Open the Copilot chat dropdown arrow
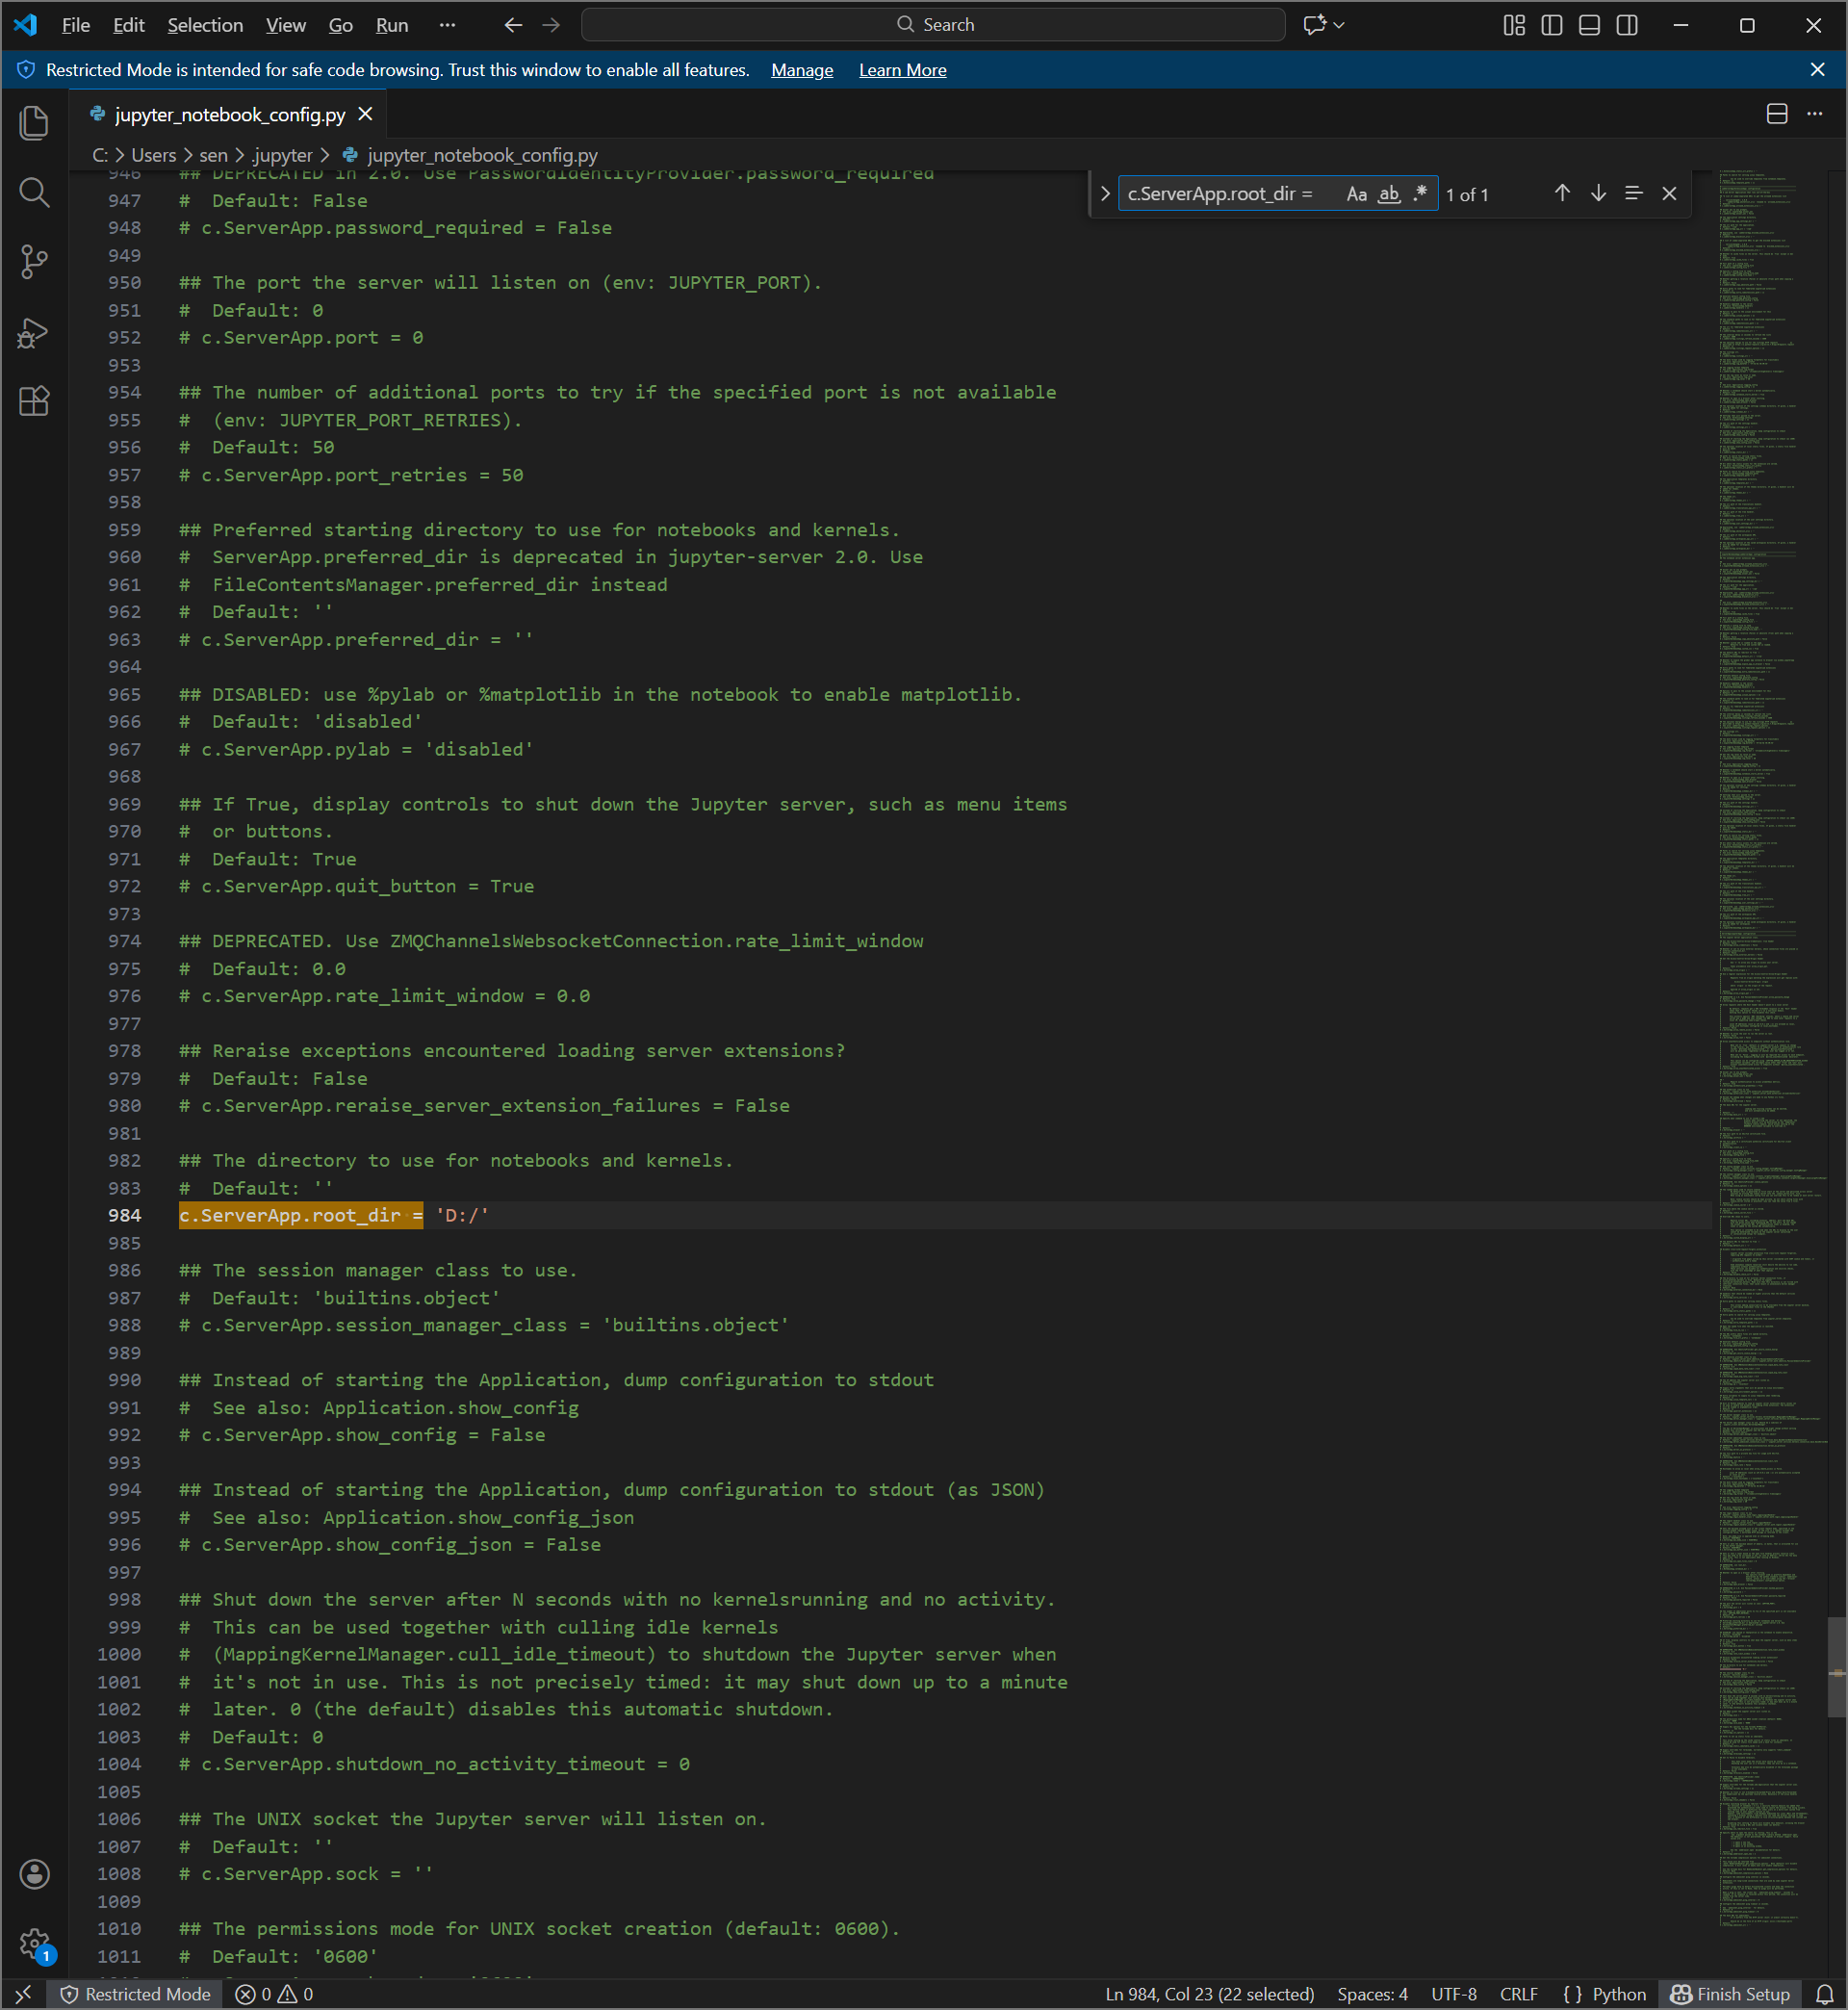The width and height of the screenshot is (1848, 2010). click(x=1339, y=25)
